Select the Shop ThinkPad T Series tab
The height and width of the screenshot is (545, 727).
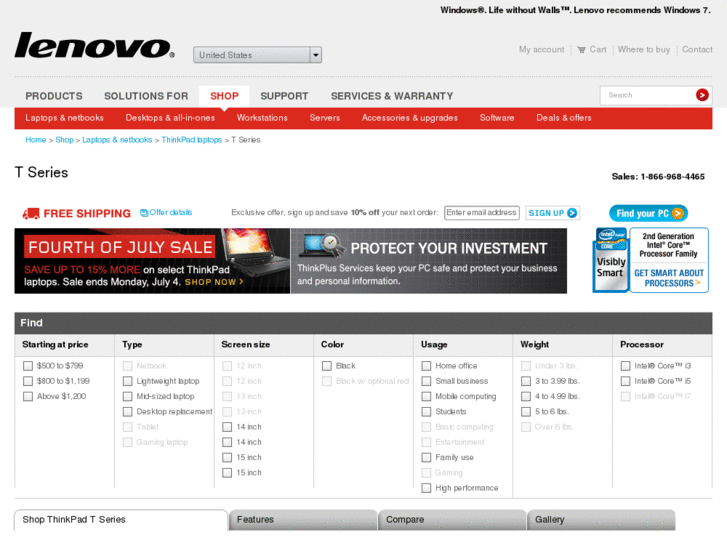(121, 520)
